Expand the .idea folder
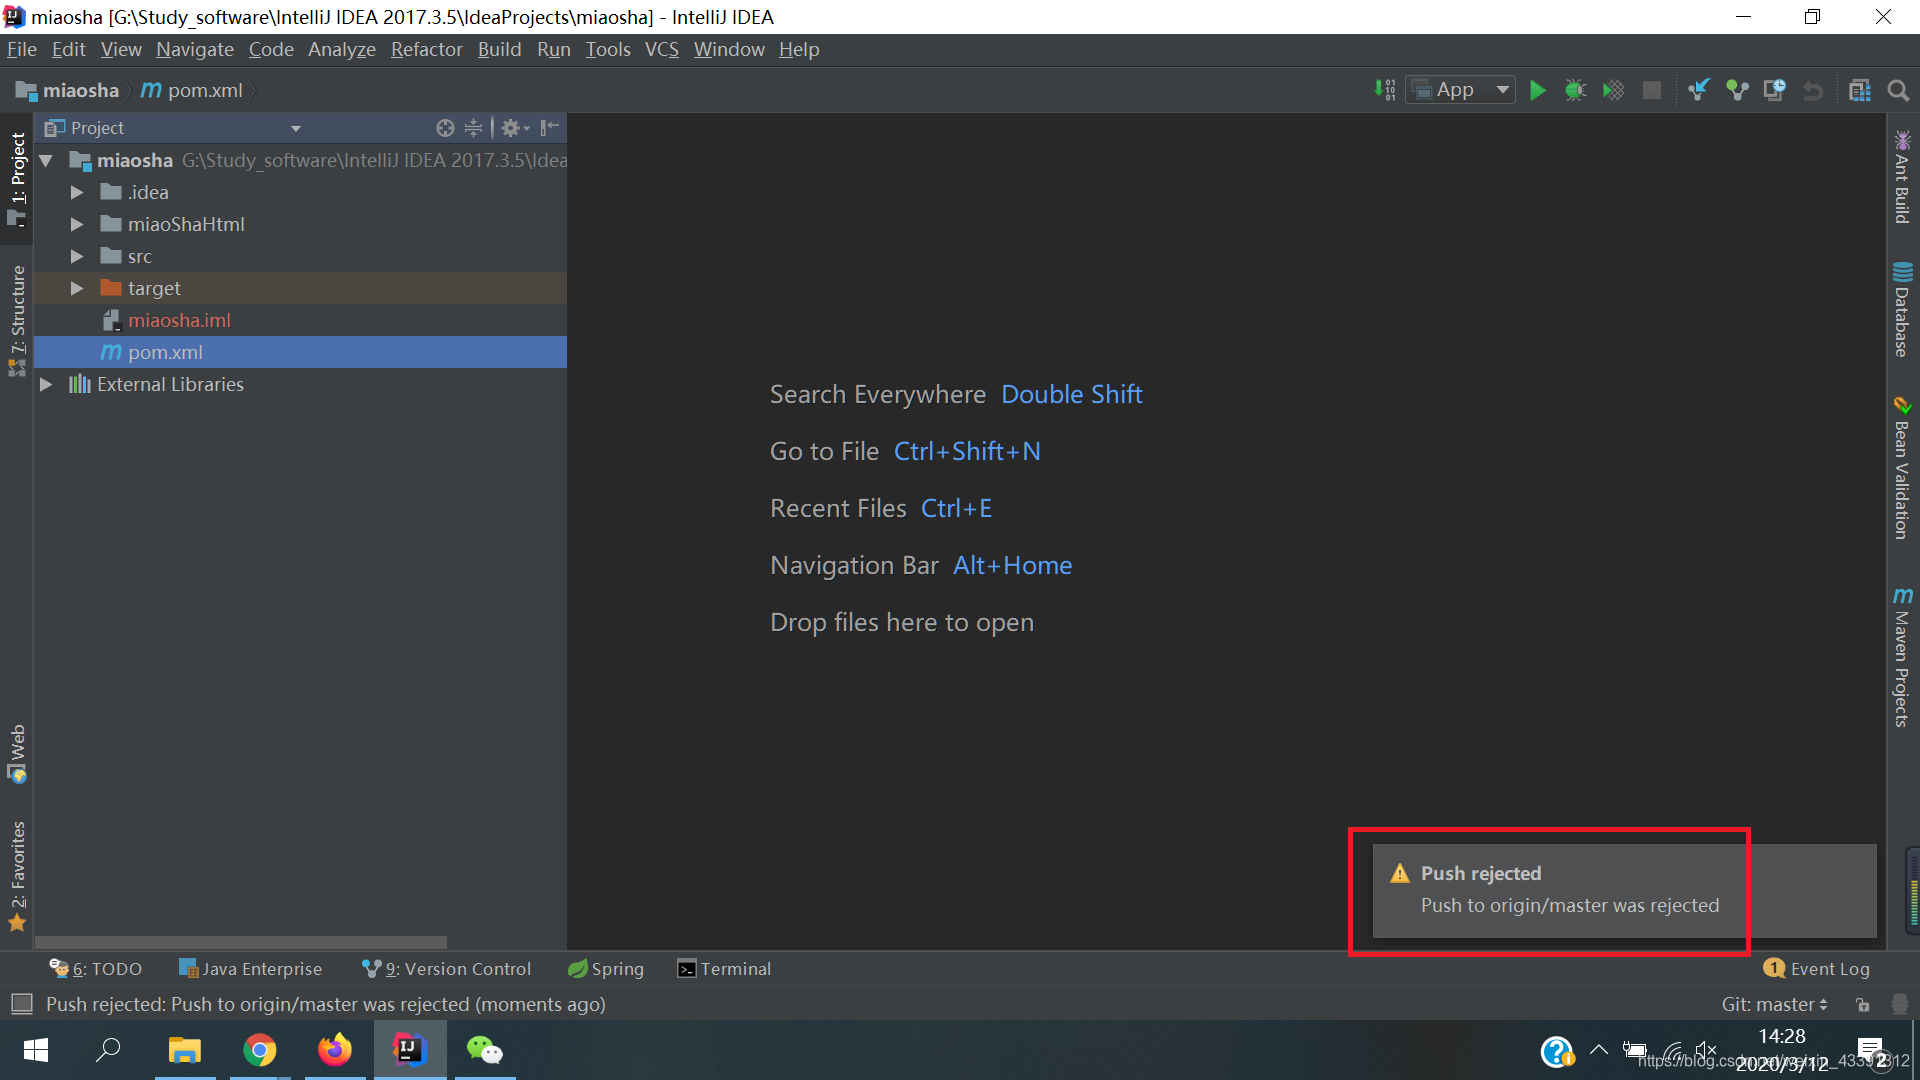 (x=76, y=192)
